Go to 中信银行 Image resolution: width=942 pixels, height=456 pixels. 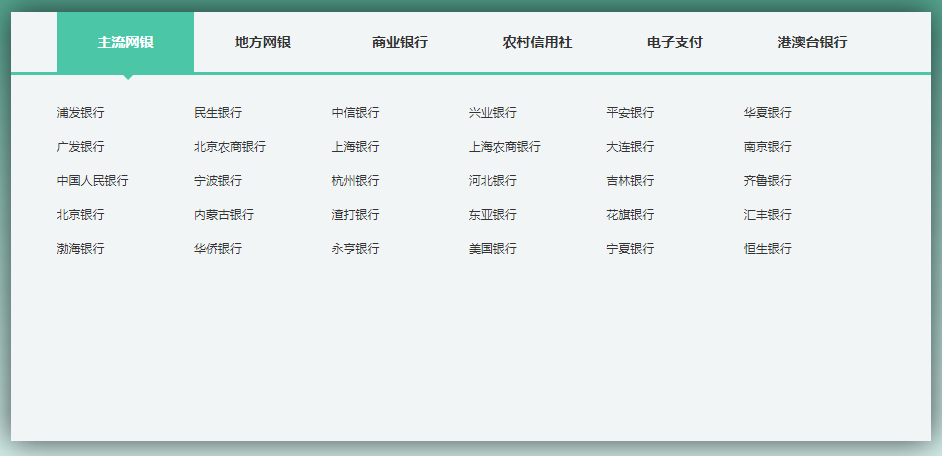pos(355,113)
